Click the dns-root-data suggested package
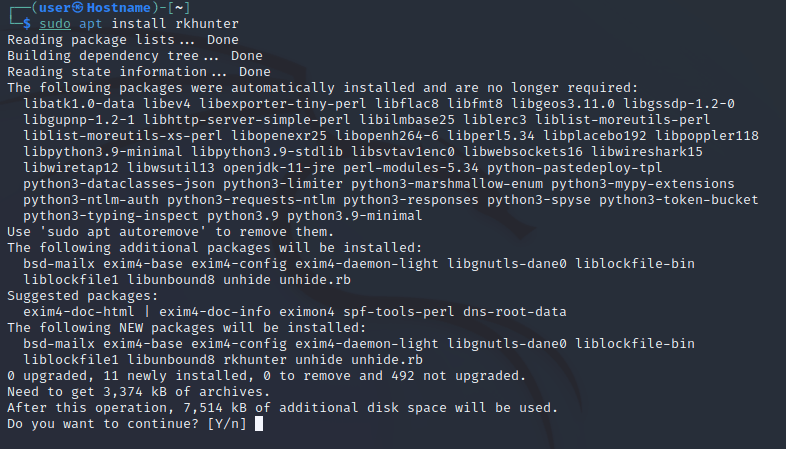The height and width of the screenshot is (449, 786). pyautogui.click(x=508, y=312)
